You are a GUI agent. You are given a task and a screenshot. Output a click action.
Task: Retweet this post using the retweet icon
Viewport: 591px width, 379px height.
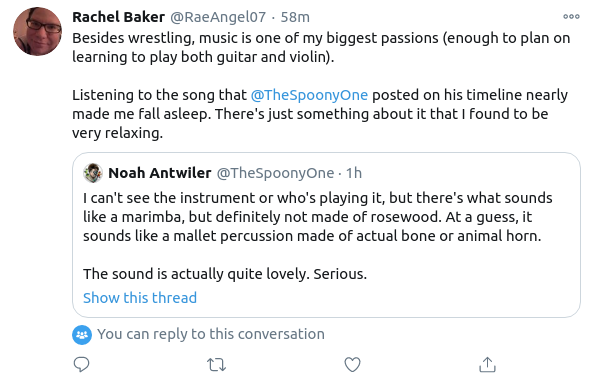click(x=216, y=365)
